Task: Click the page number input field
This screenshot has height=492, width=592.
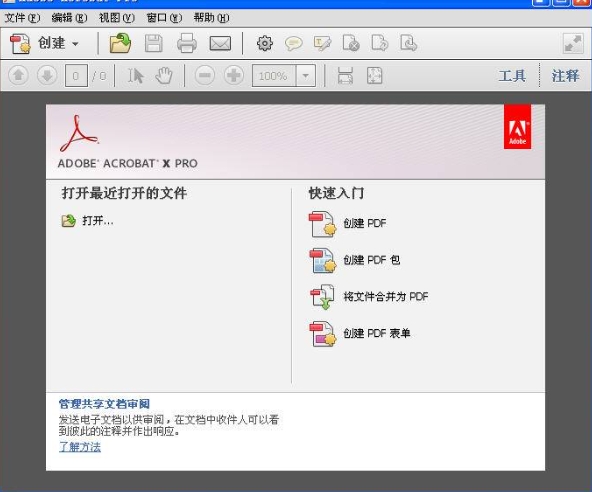Action: (x=76, y=76)
